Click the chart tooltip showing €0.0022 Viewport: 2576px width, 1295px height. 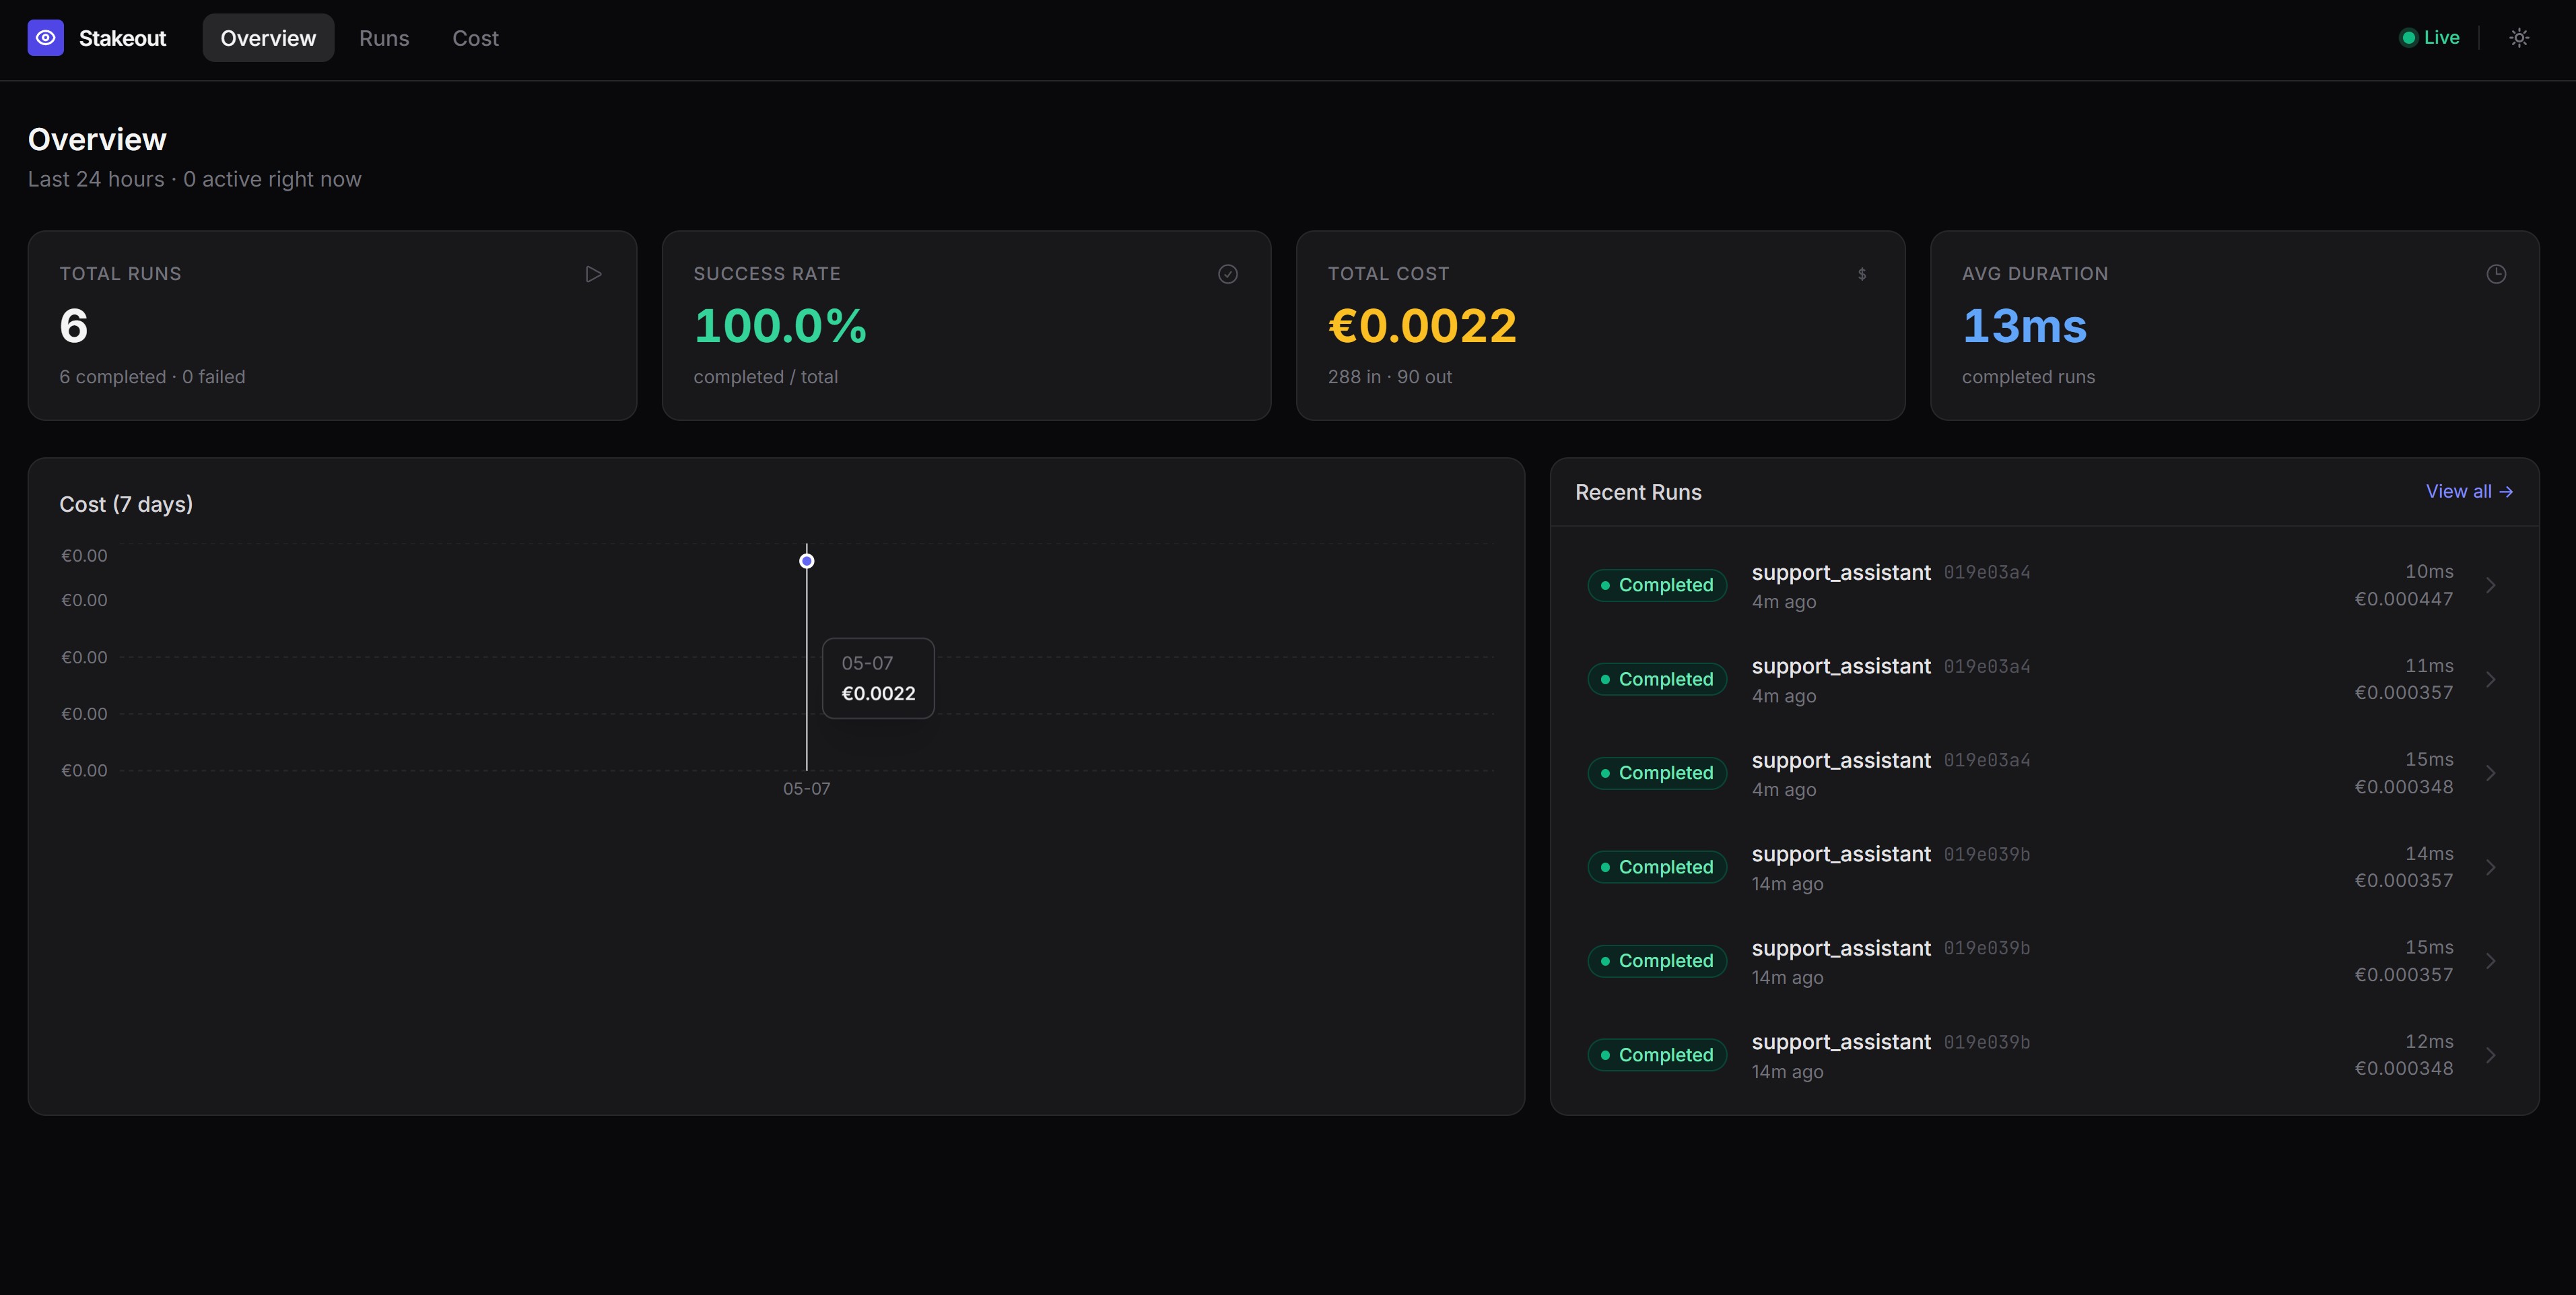(878, 678)
